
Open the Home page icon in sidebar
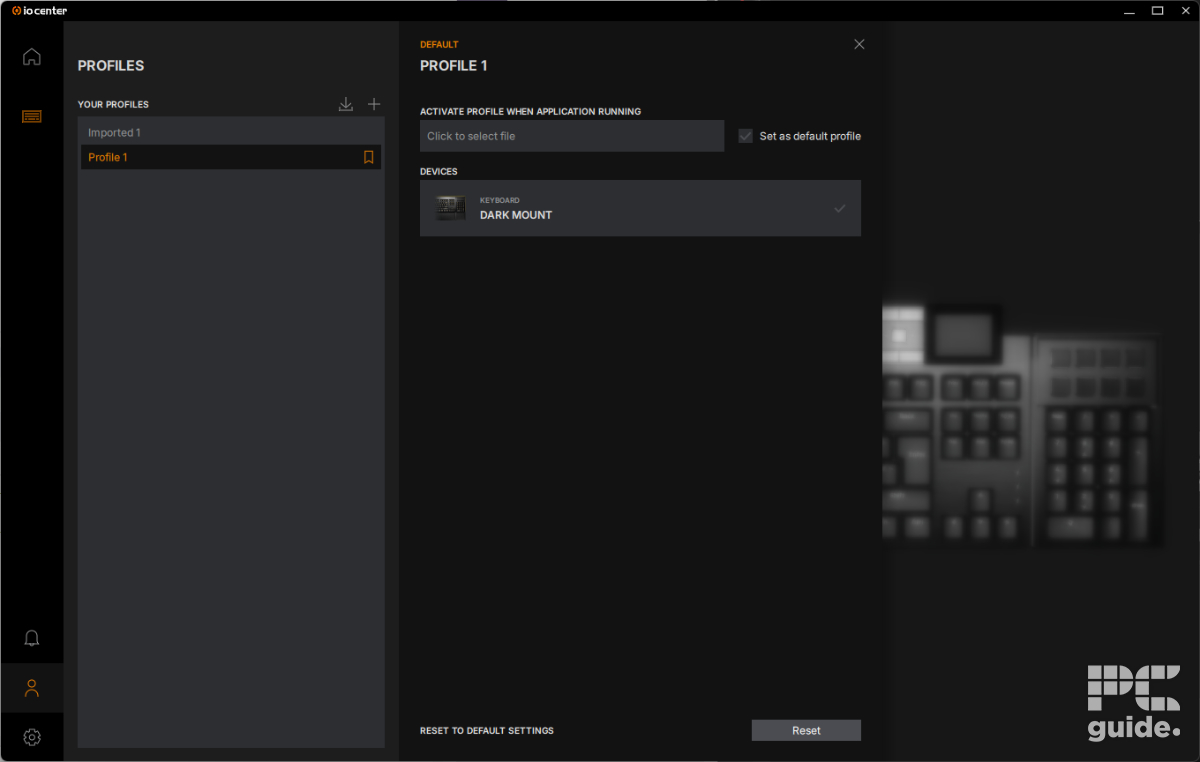32,57
